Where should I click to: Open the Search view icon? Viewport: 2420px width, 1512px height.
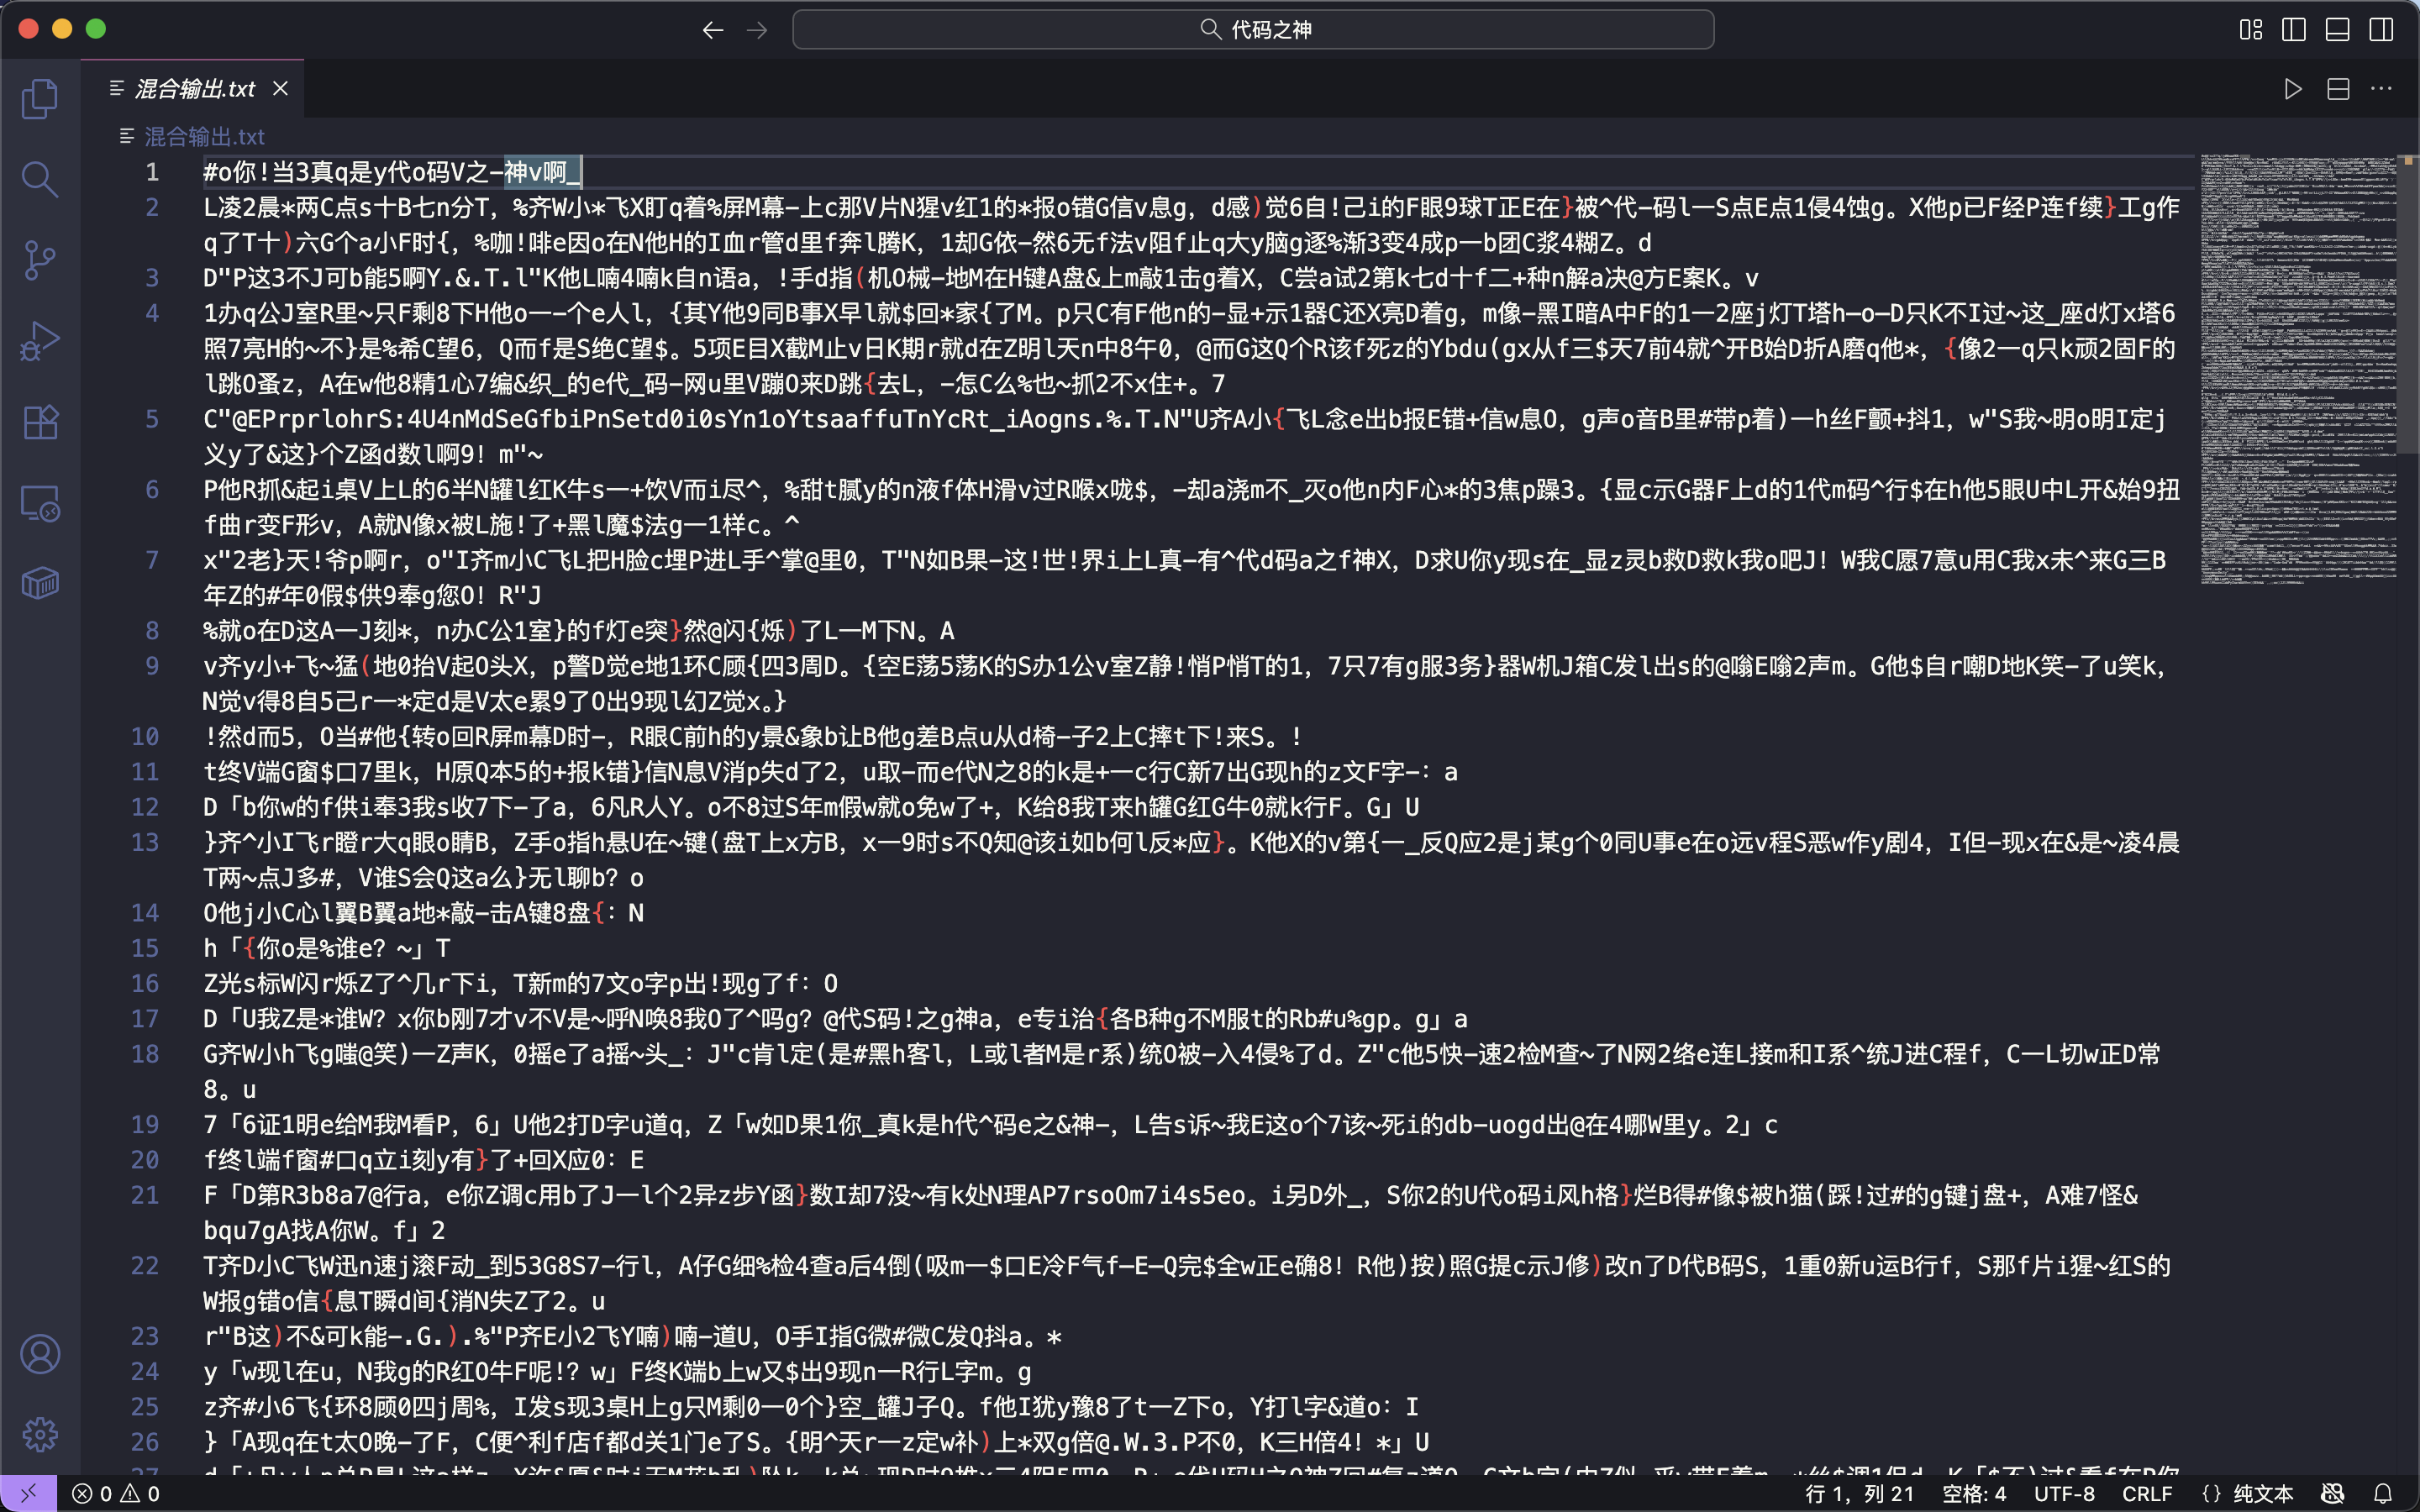pos(40,180)
